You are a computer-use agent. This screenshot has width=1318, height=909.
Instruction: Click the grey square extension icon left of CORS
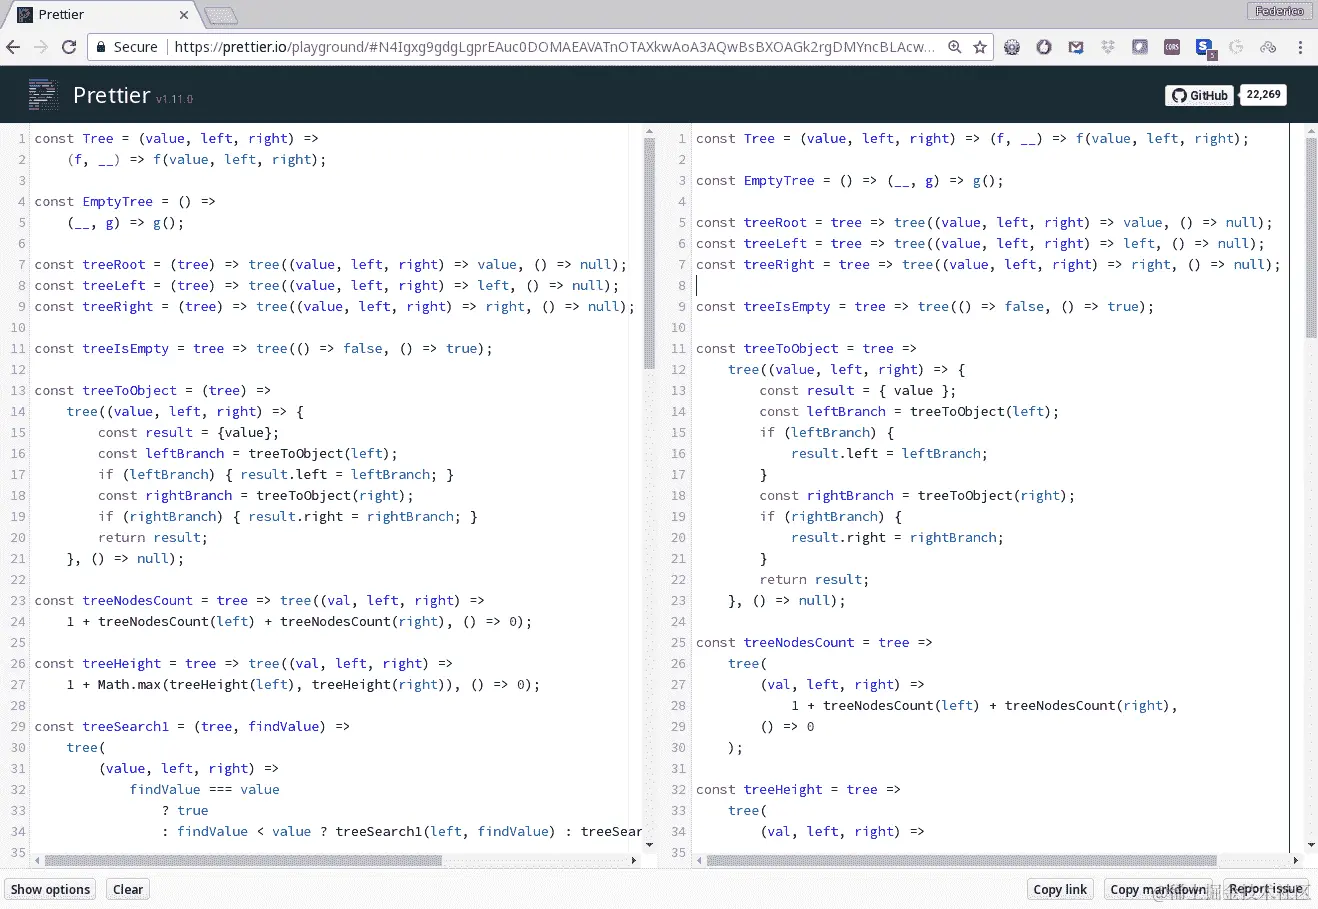coord(1140,47)
